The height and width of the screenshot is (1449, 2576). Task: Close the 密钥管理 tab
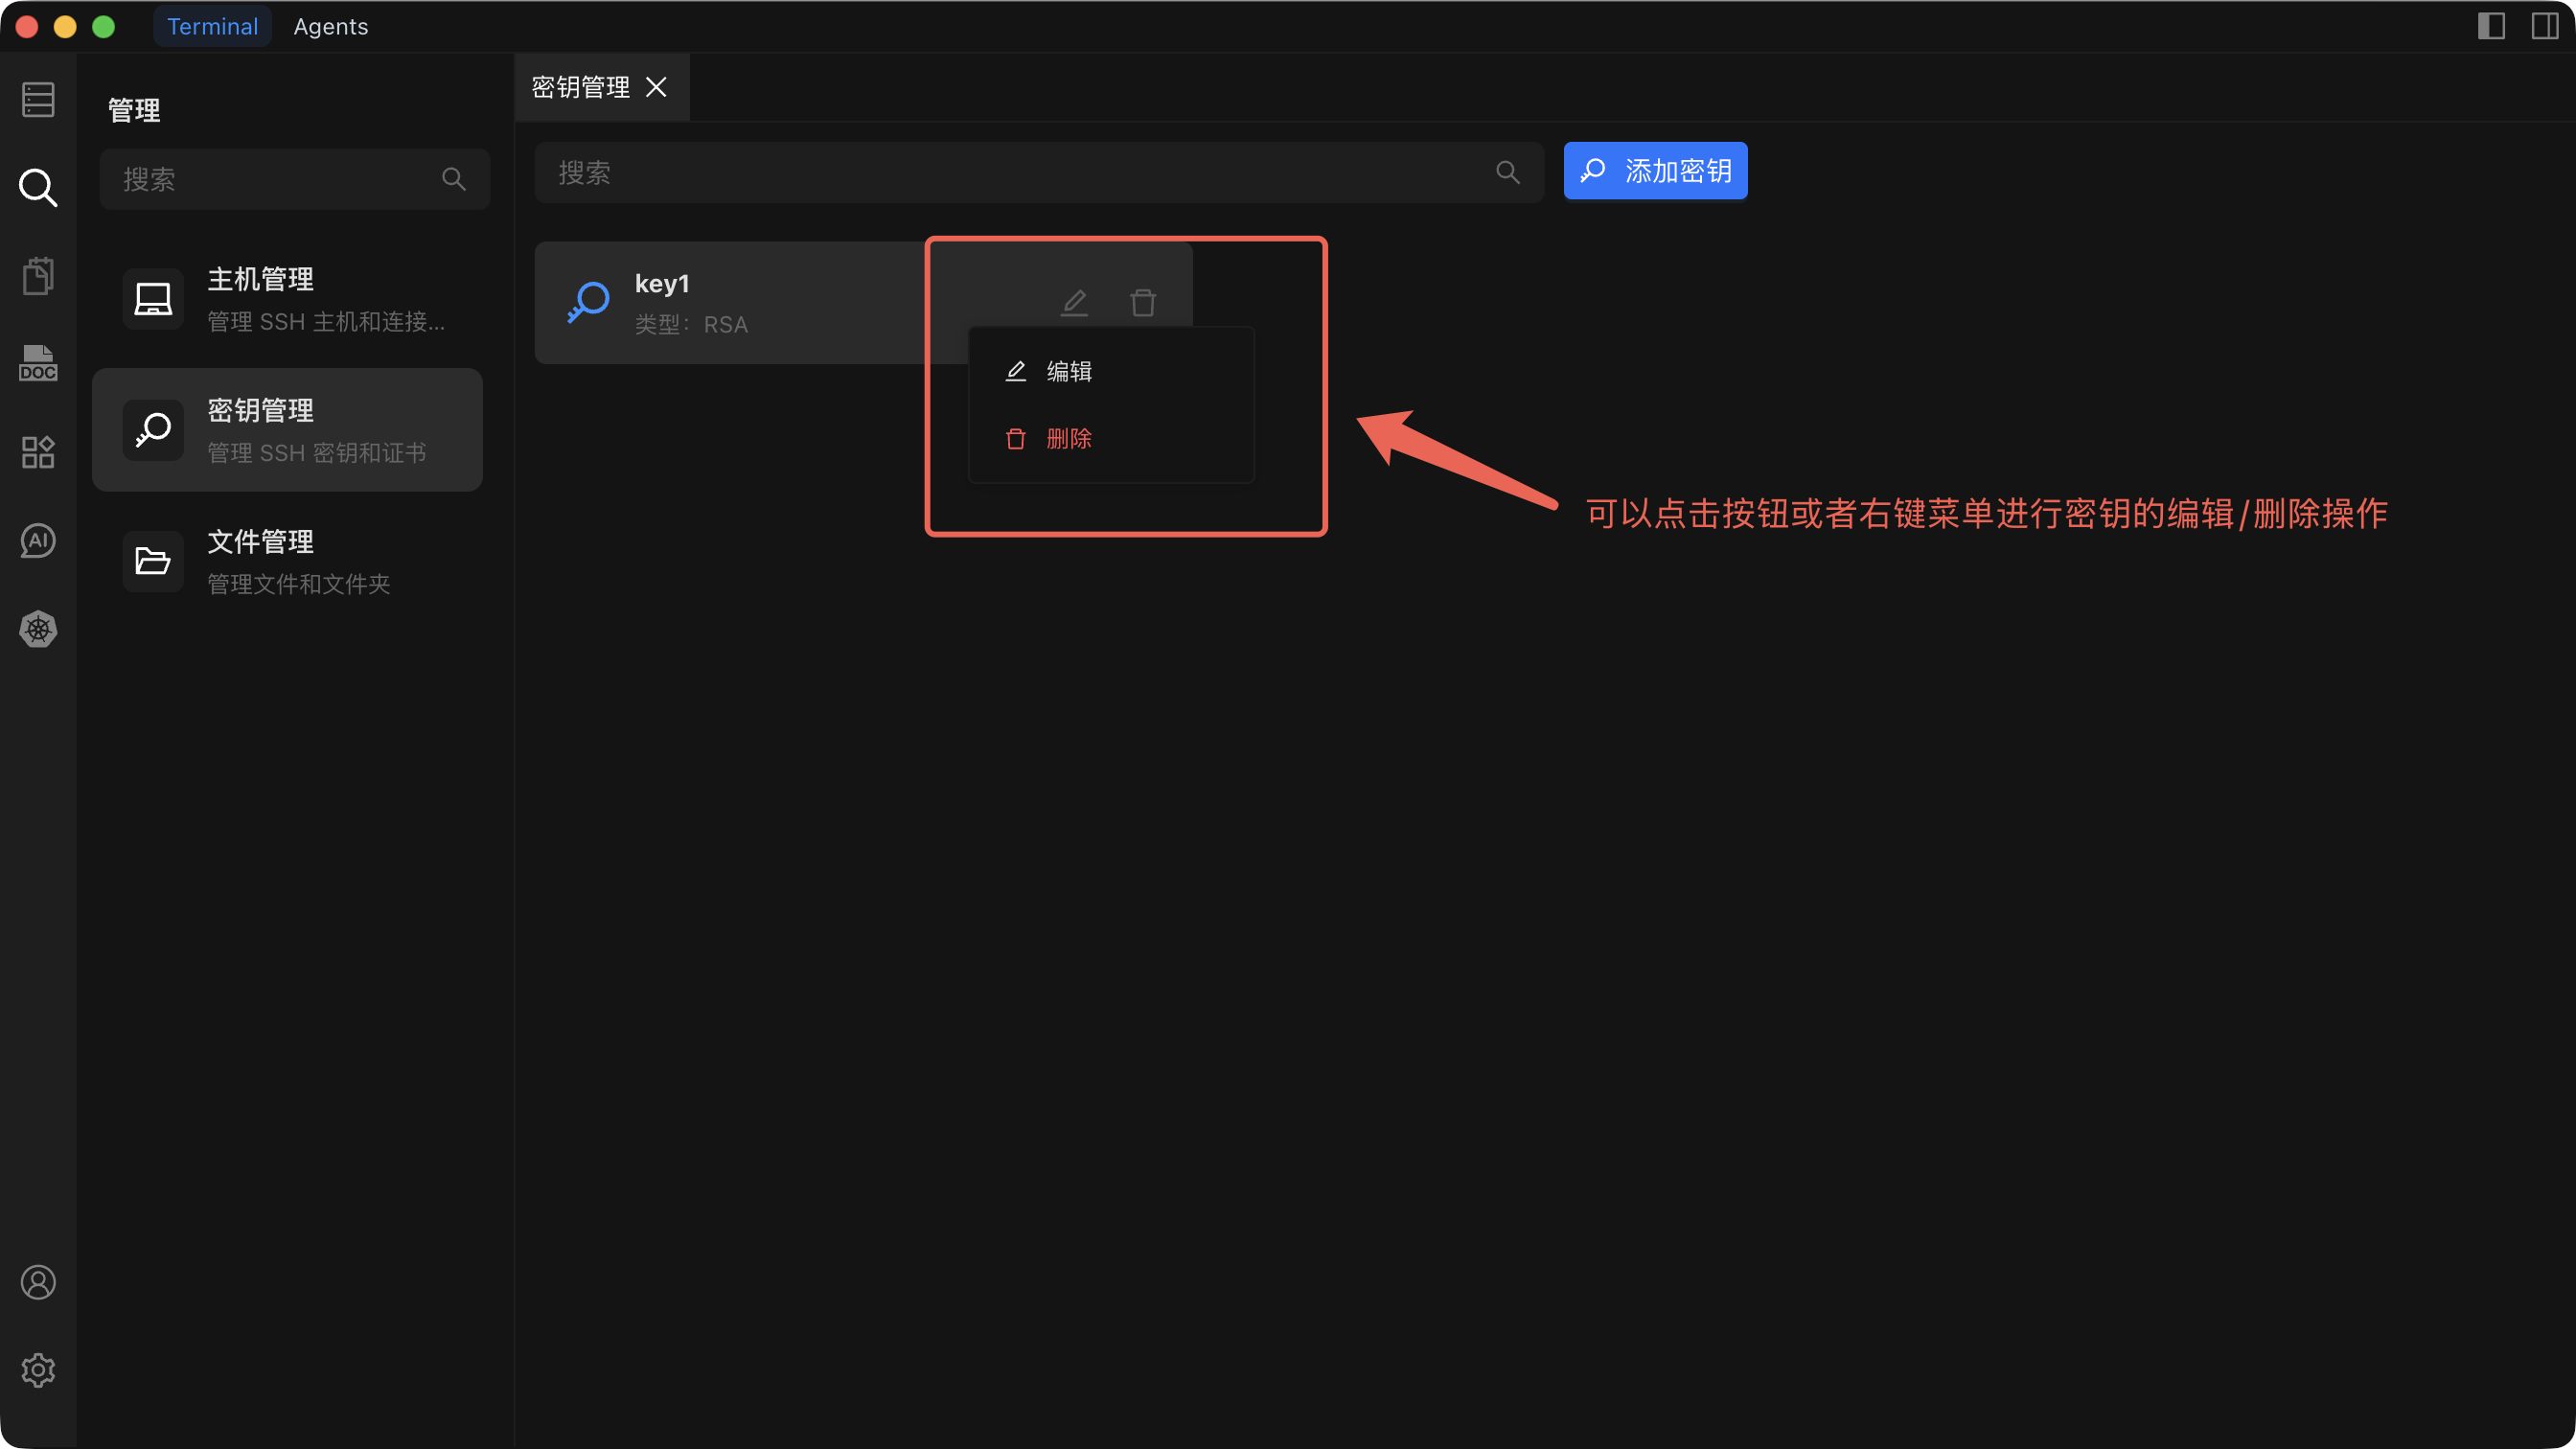click(656, 87)
